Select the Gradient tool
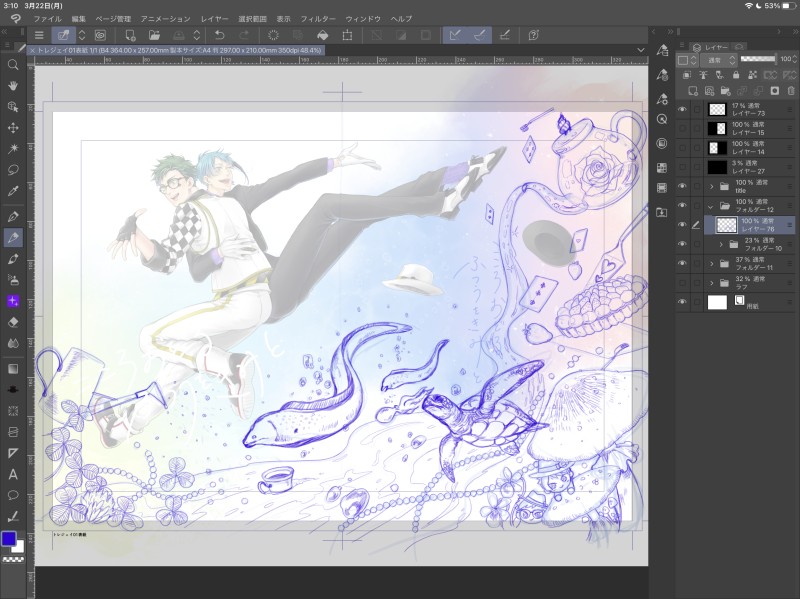Image resolution: width=800 pixels, height=599 pixels. tap(13, 368)
